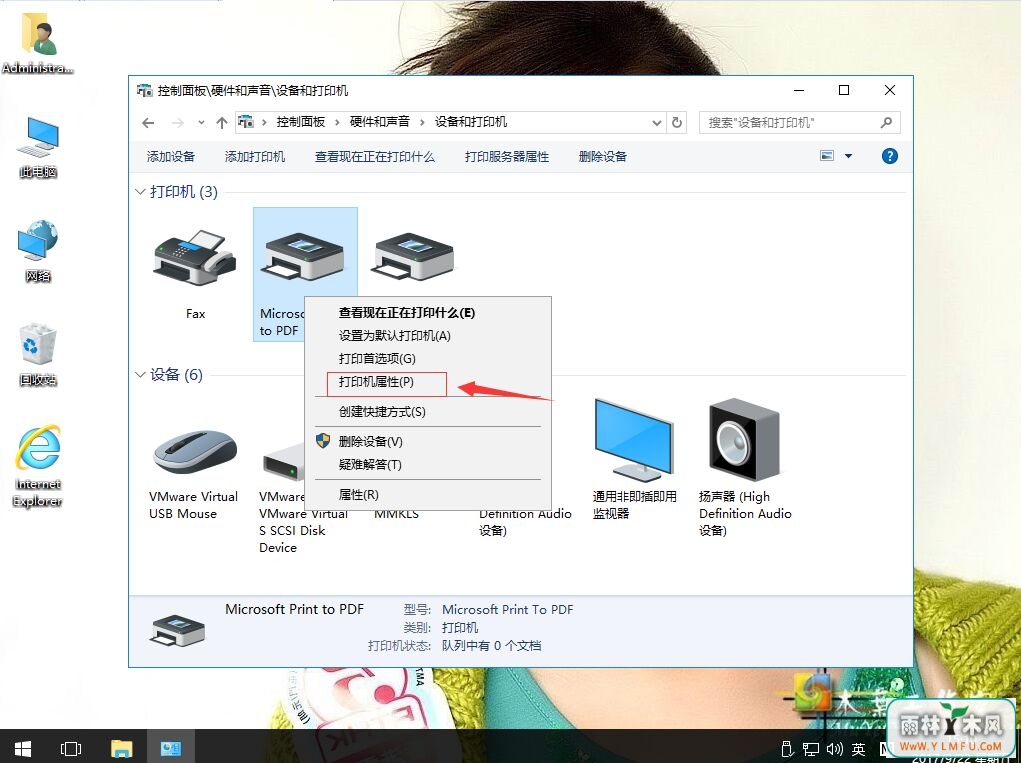The height and width of the screenshot is (763, 1021).
Task: Click 'See what's printing' toolbar button
Action: click(x=374, y=156)
